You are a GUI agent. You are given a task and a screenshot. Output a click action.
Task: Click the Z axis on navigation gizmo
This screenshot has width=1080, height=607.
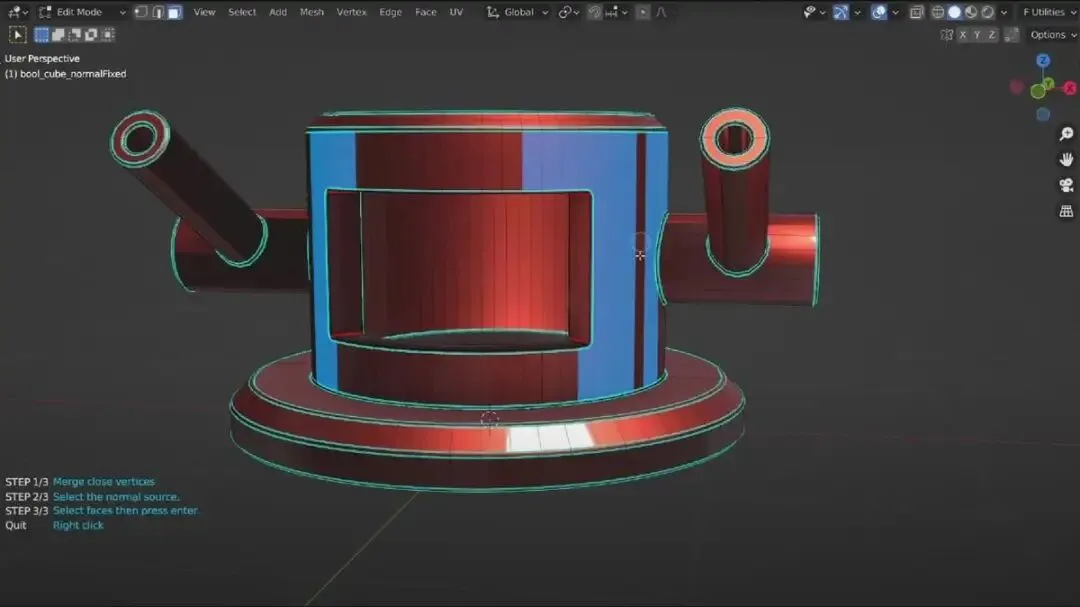1043,61
